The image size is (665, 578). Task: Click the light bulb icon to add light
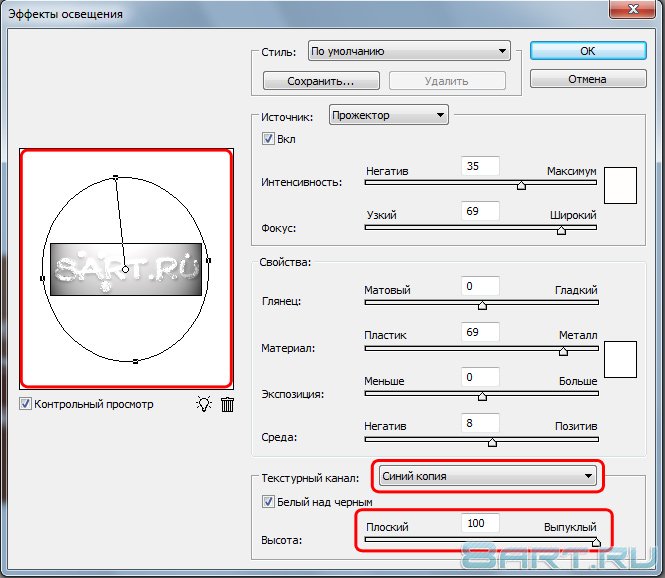click(x=204, y=404)
